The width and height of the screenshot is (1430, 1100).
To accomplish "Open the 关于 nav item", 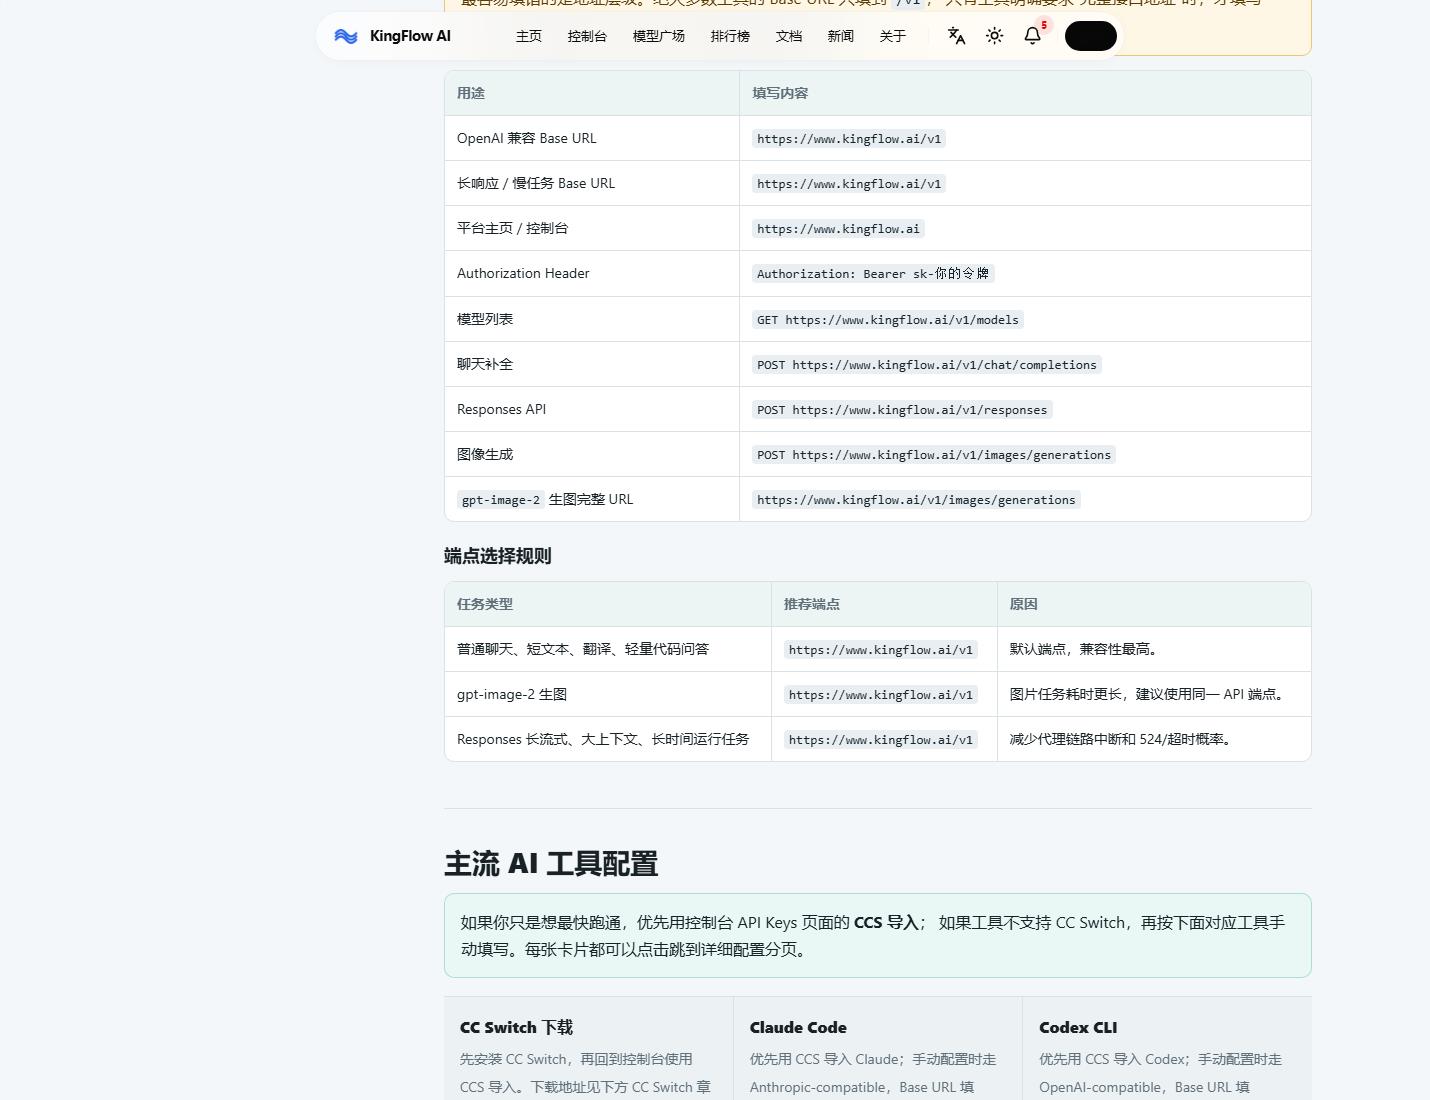I will click(x=893, y=36).
